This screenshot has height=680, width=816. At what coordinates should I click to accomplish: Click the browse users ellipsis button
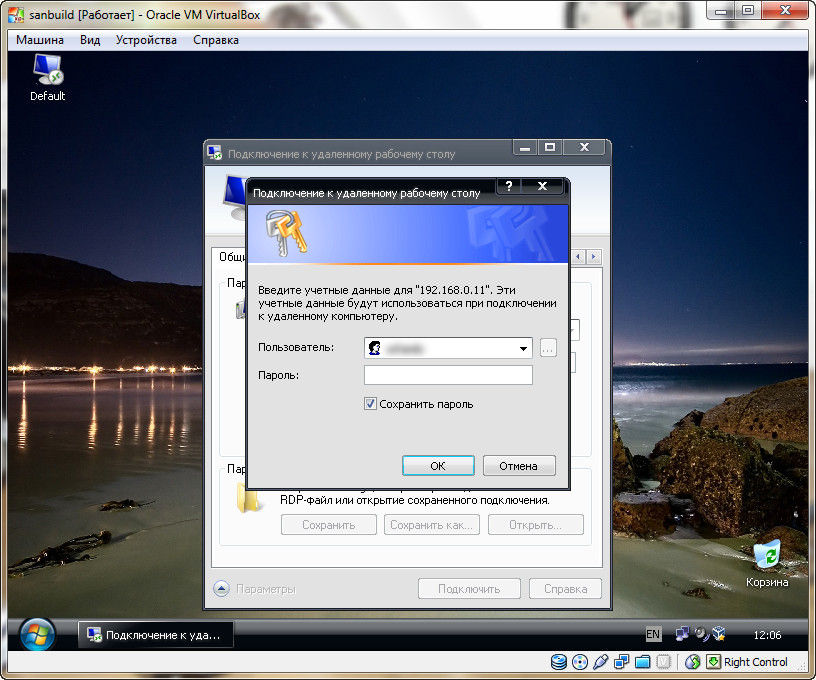548,349
